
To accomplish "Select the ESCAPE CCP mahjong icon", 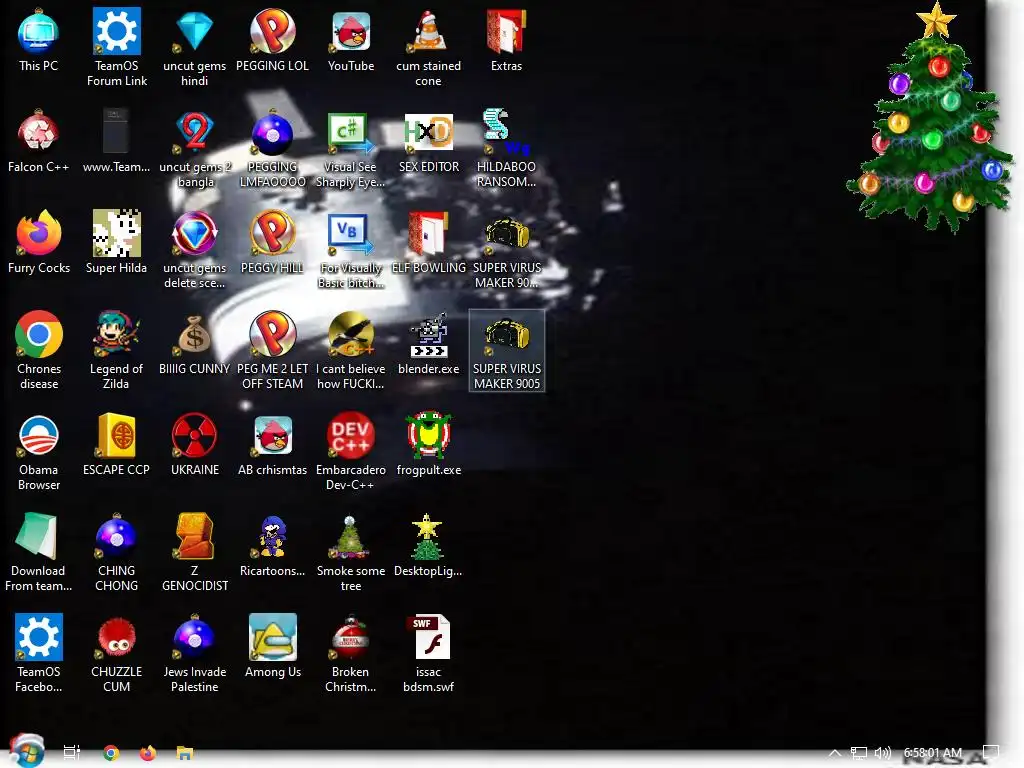I will pos(117,445).
